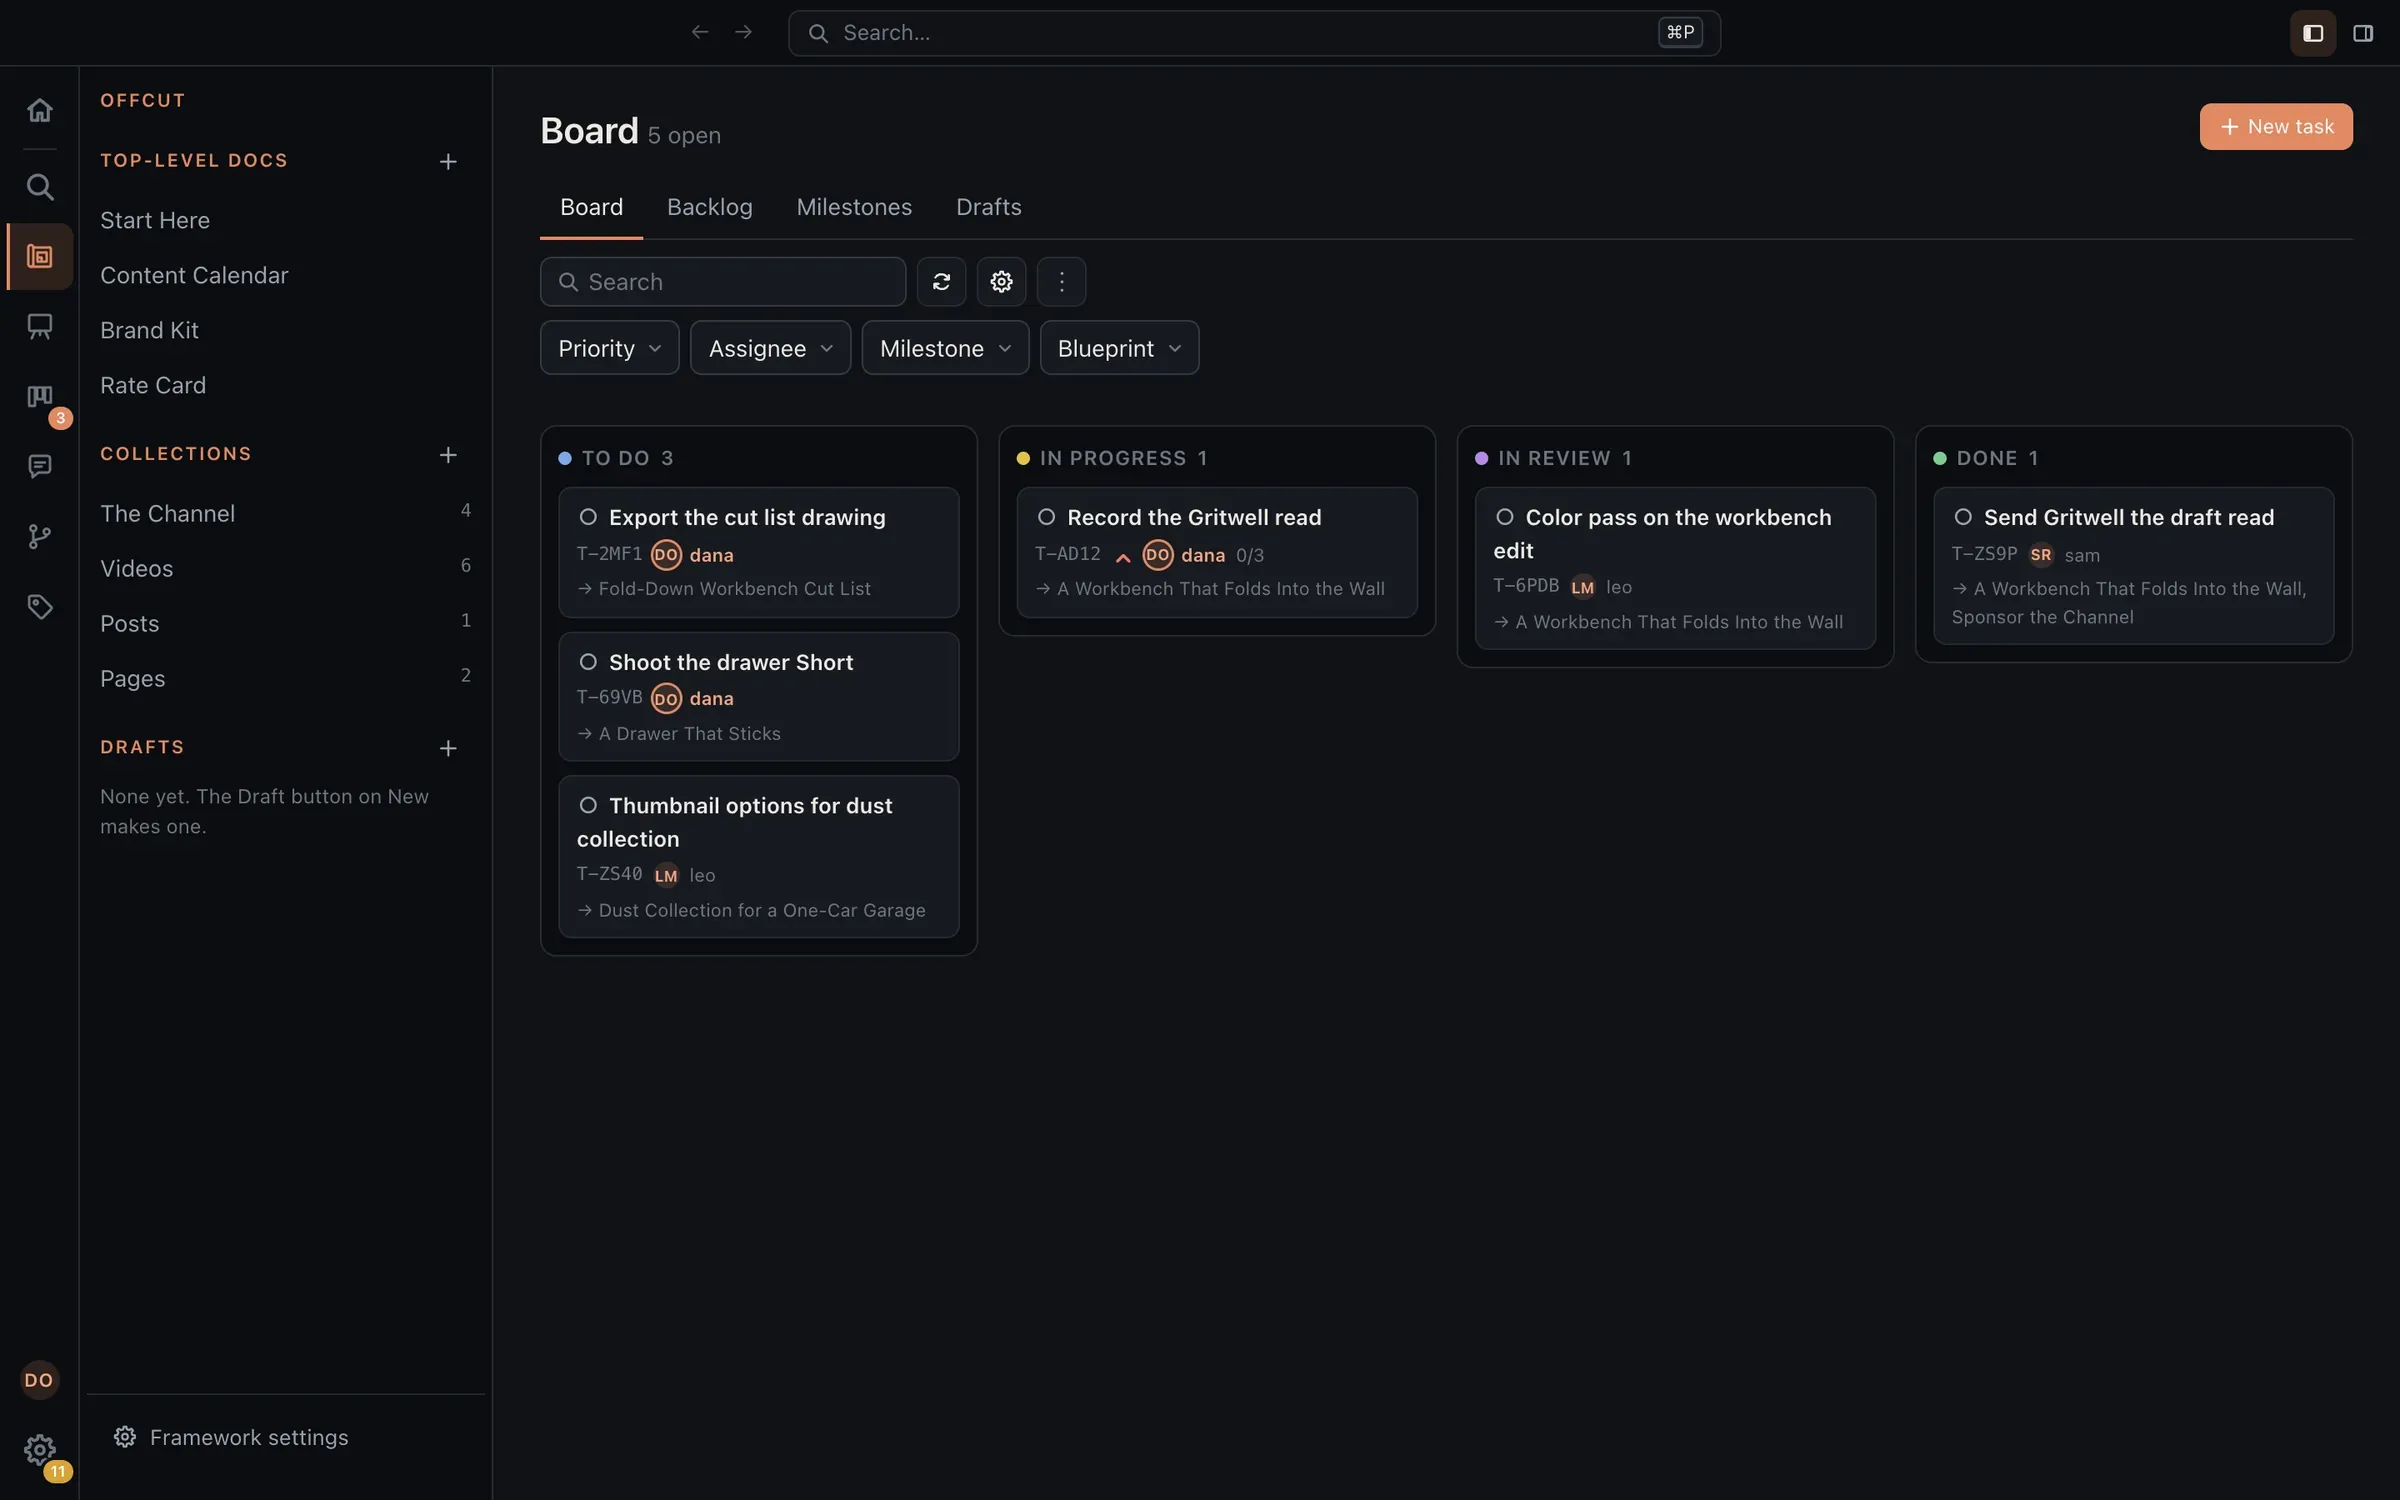This screenshot has height=1500, width=2400.
Task: Click the board Search field
Action: pos(723,282)
